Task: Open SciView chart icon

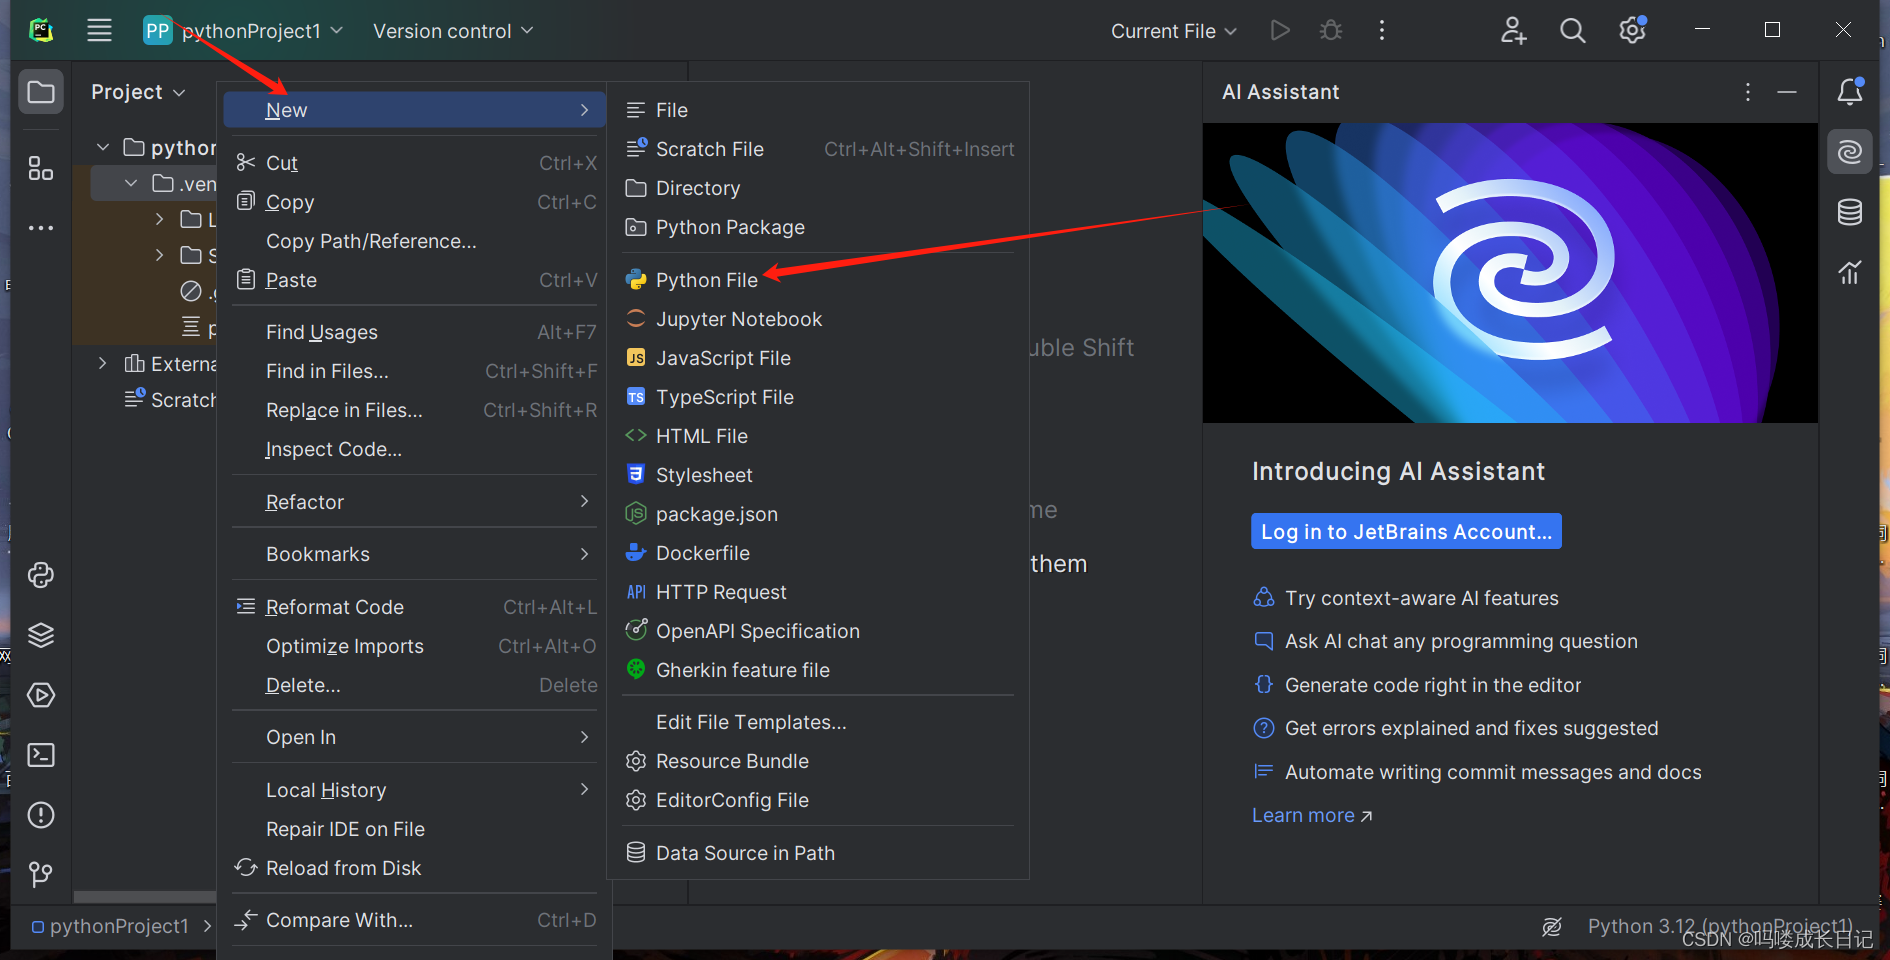Action: (1850, 272)
